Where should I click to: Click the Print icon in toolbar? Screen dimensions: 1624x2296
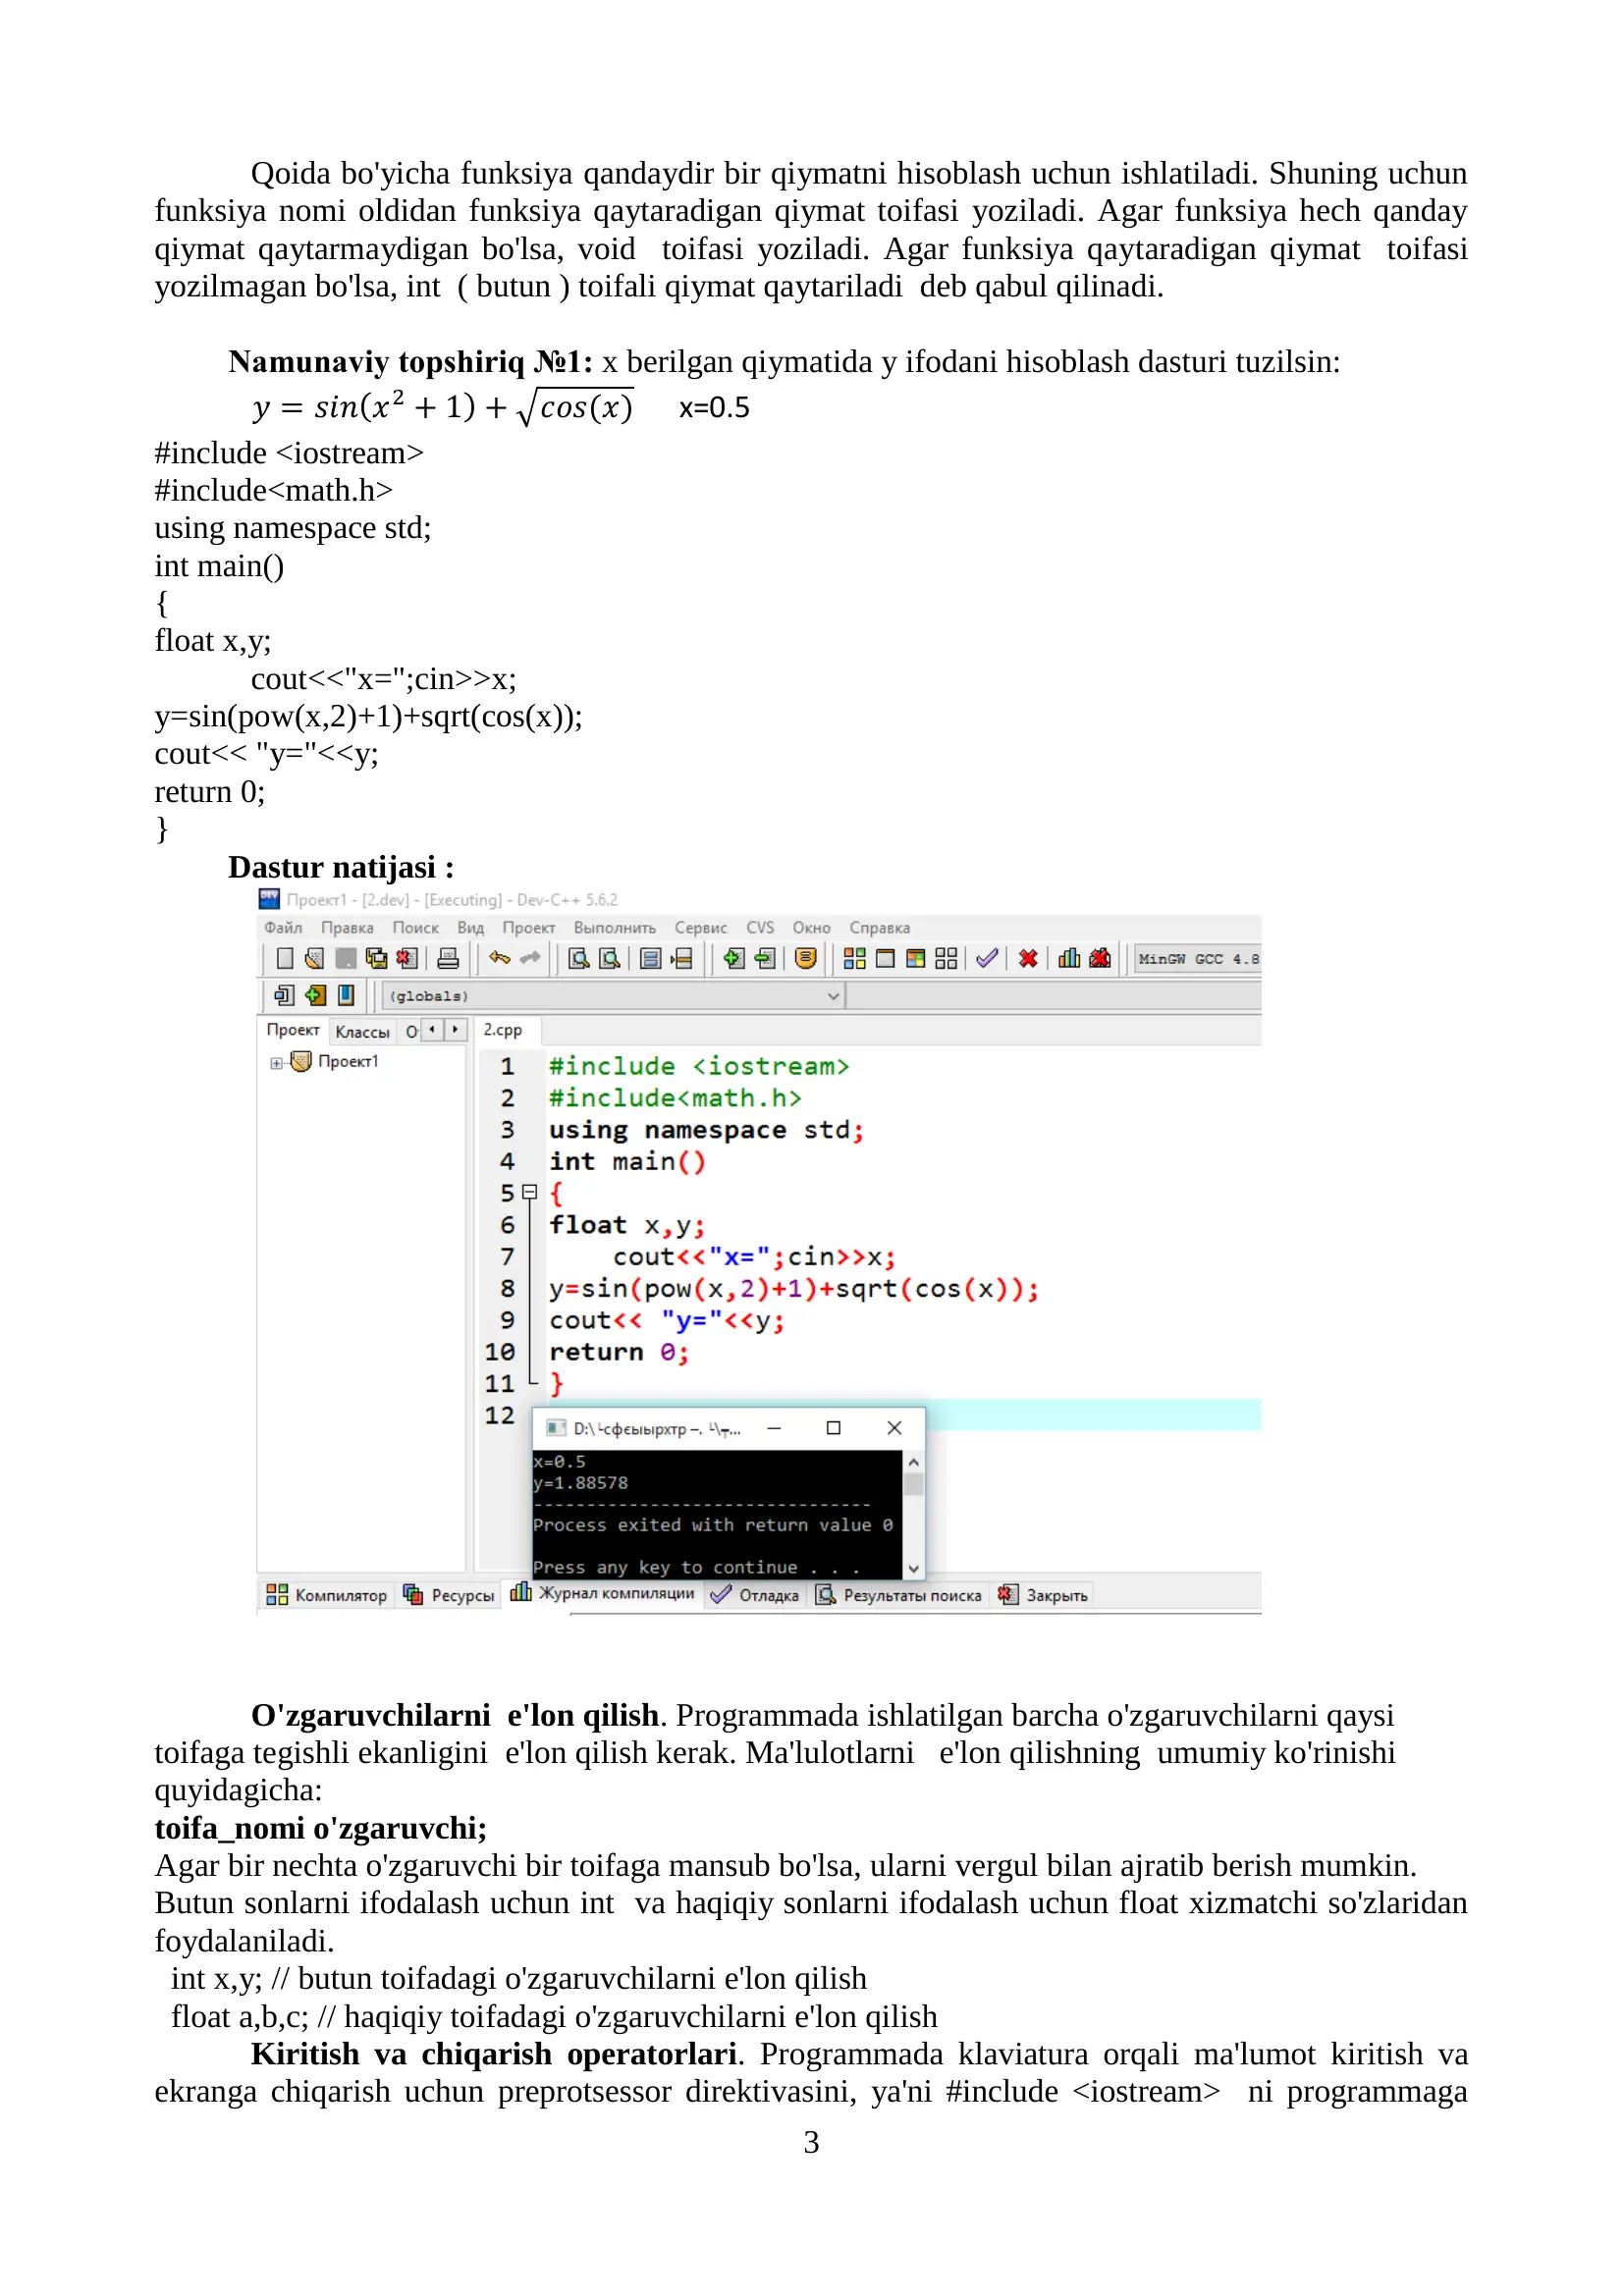point(448,959)
